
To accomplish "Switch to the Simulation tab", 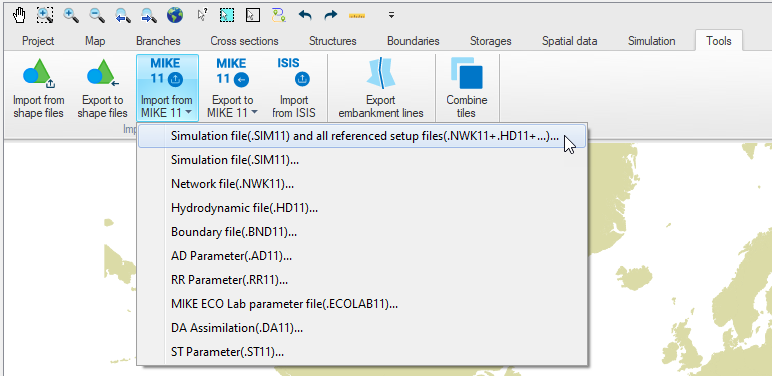I will click(651, 41).
